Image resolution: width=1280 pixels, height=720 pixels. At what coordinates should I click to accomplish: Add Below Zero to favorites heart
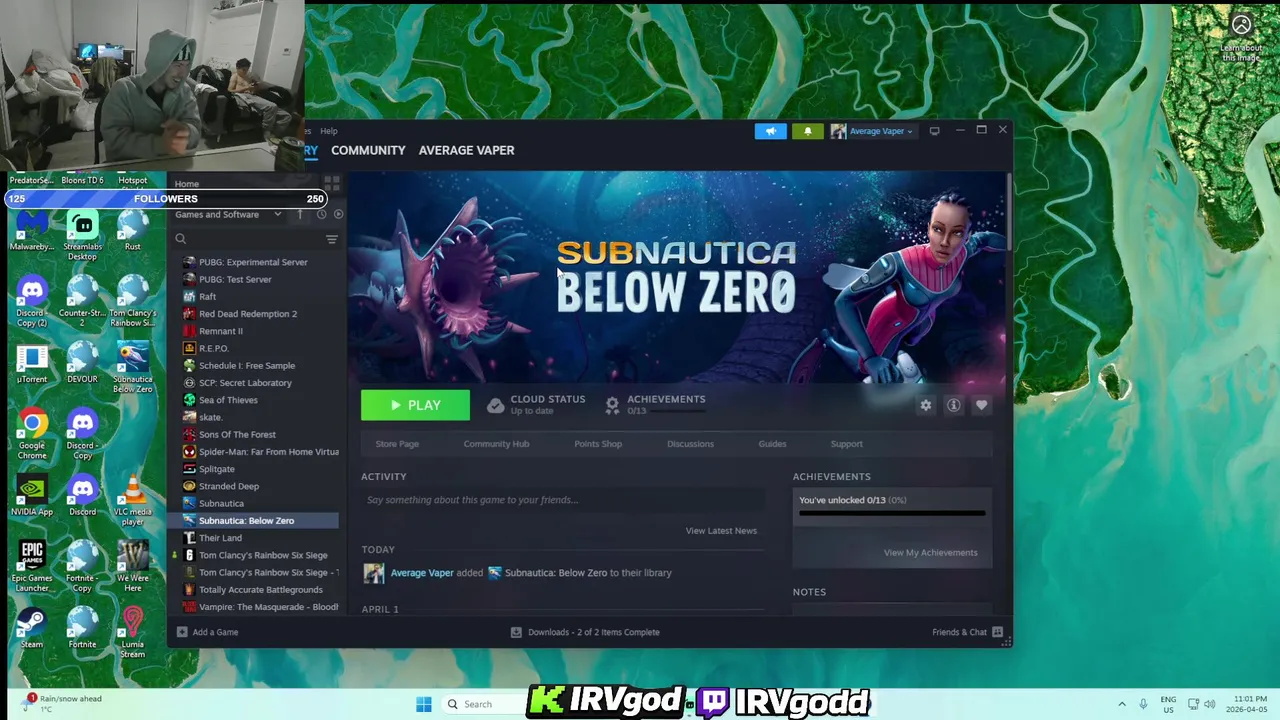point(981,405)
